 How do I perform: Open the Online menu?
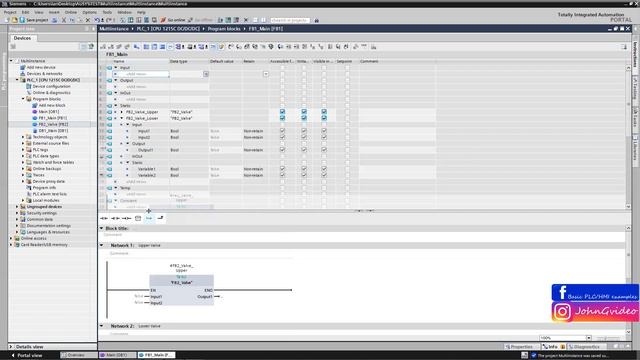(x=71, y=12)
